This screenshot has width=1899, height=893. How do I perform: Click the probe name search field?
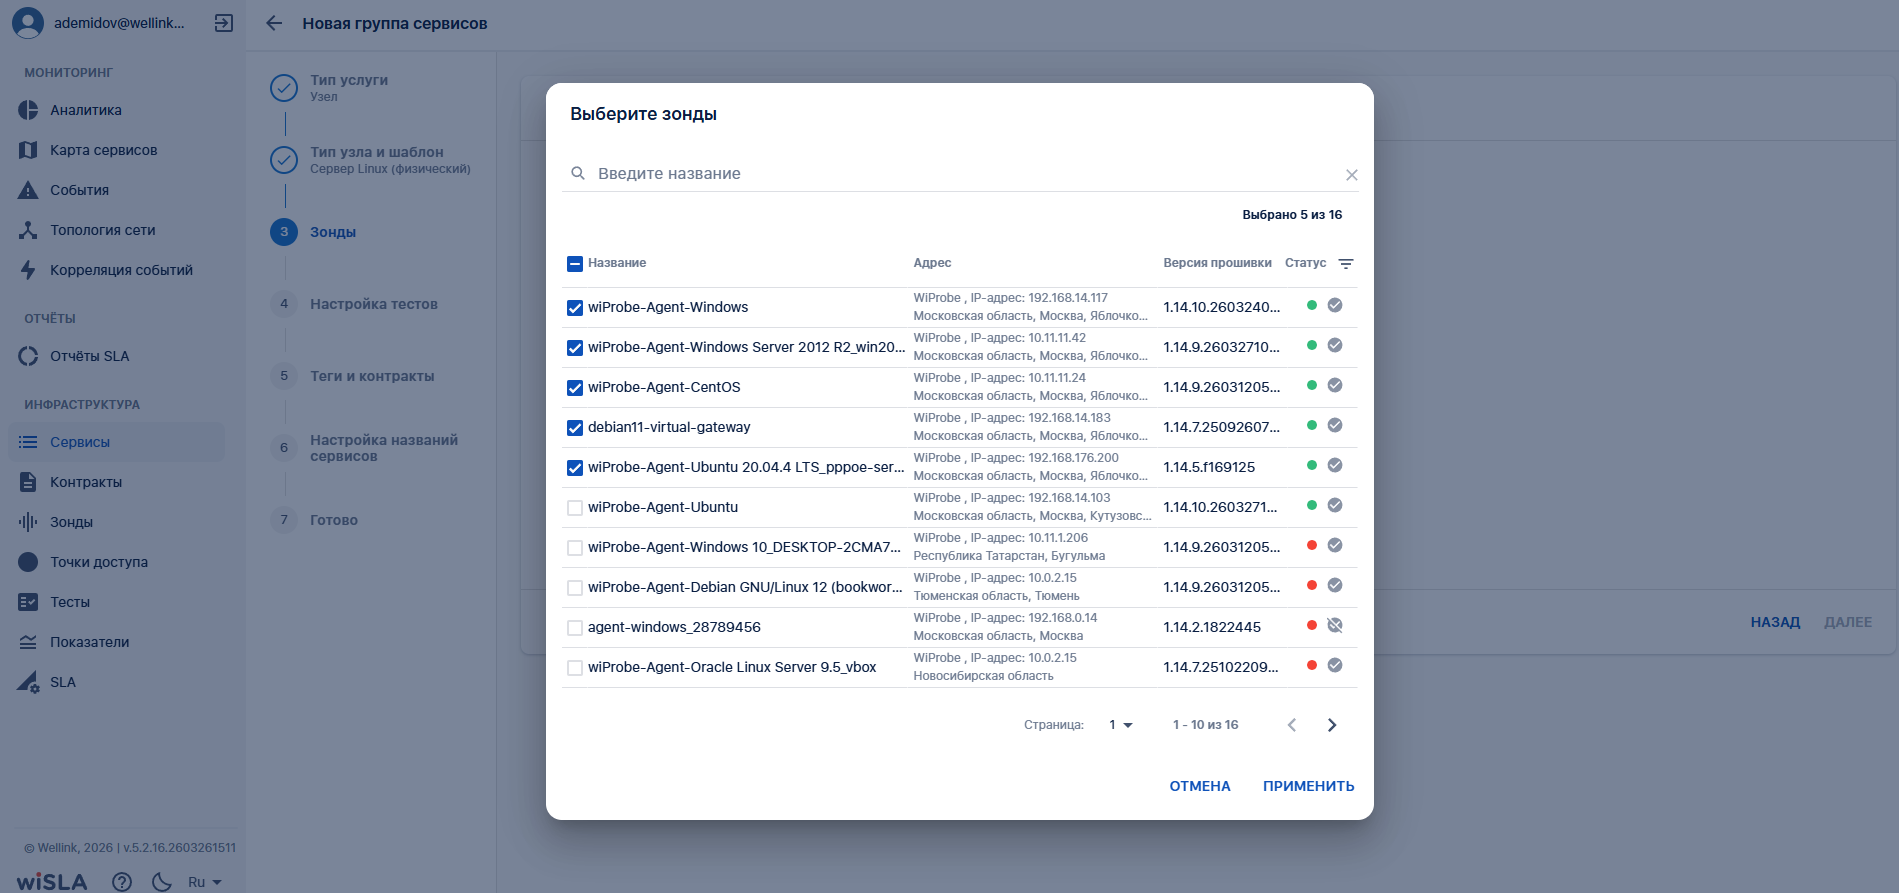click(x=960, y=174)
